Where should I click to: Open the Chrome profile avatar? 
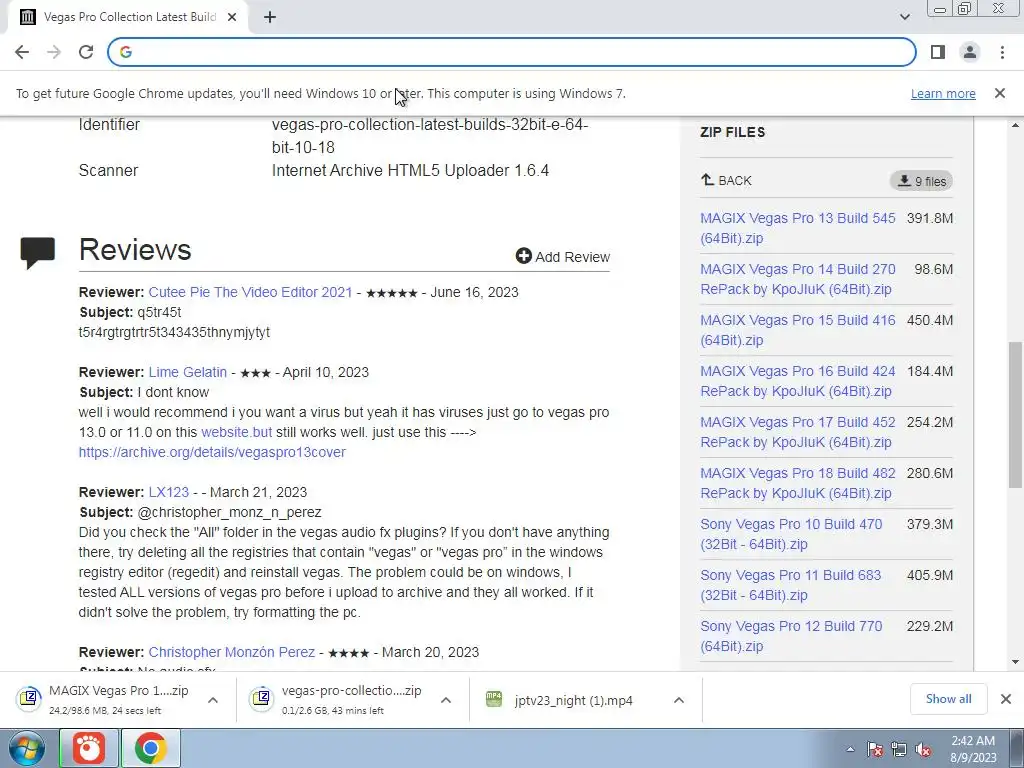click(970, 52)
